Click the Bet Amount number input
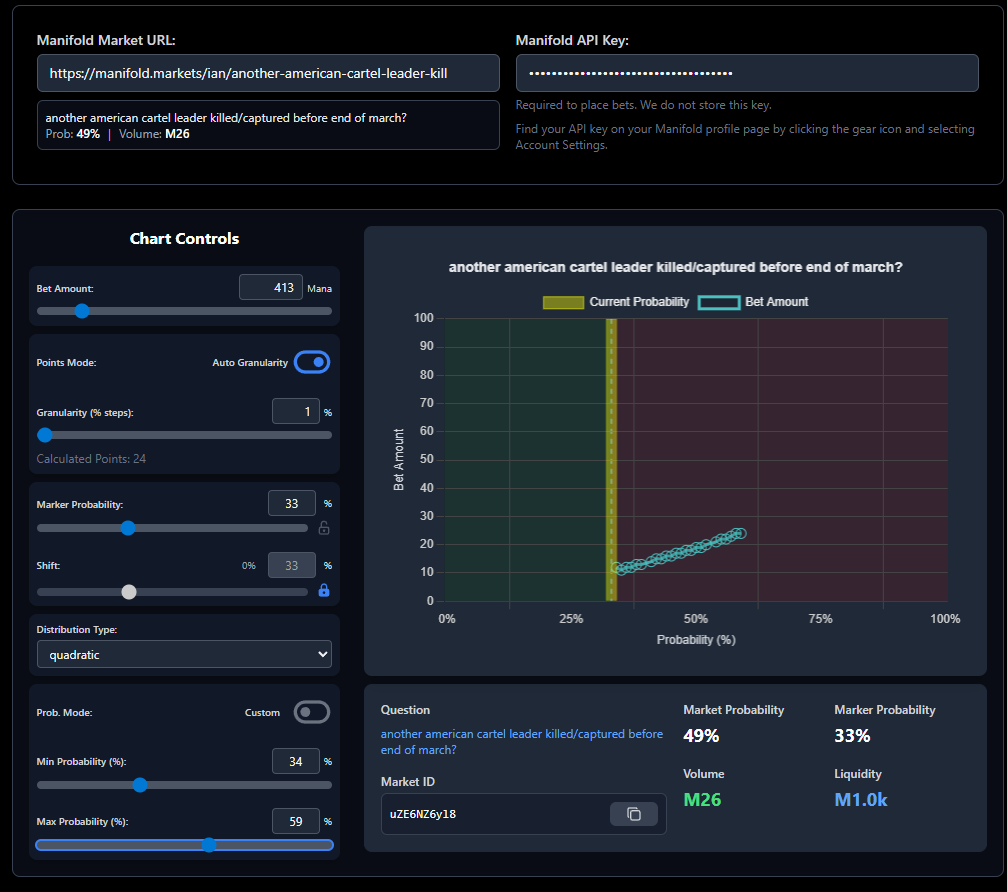Screen dimensions: 1007x892 point(270,288)
